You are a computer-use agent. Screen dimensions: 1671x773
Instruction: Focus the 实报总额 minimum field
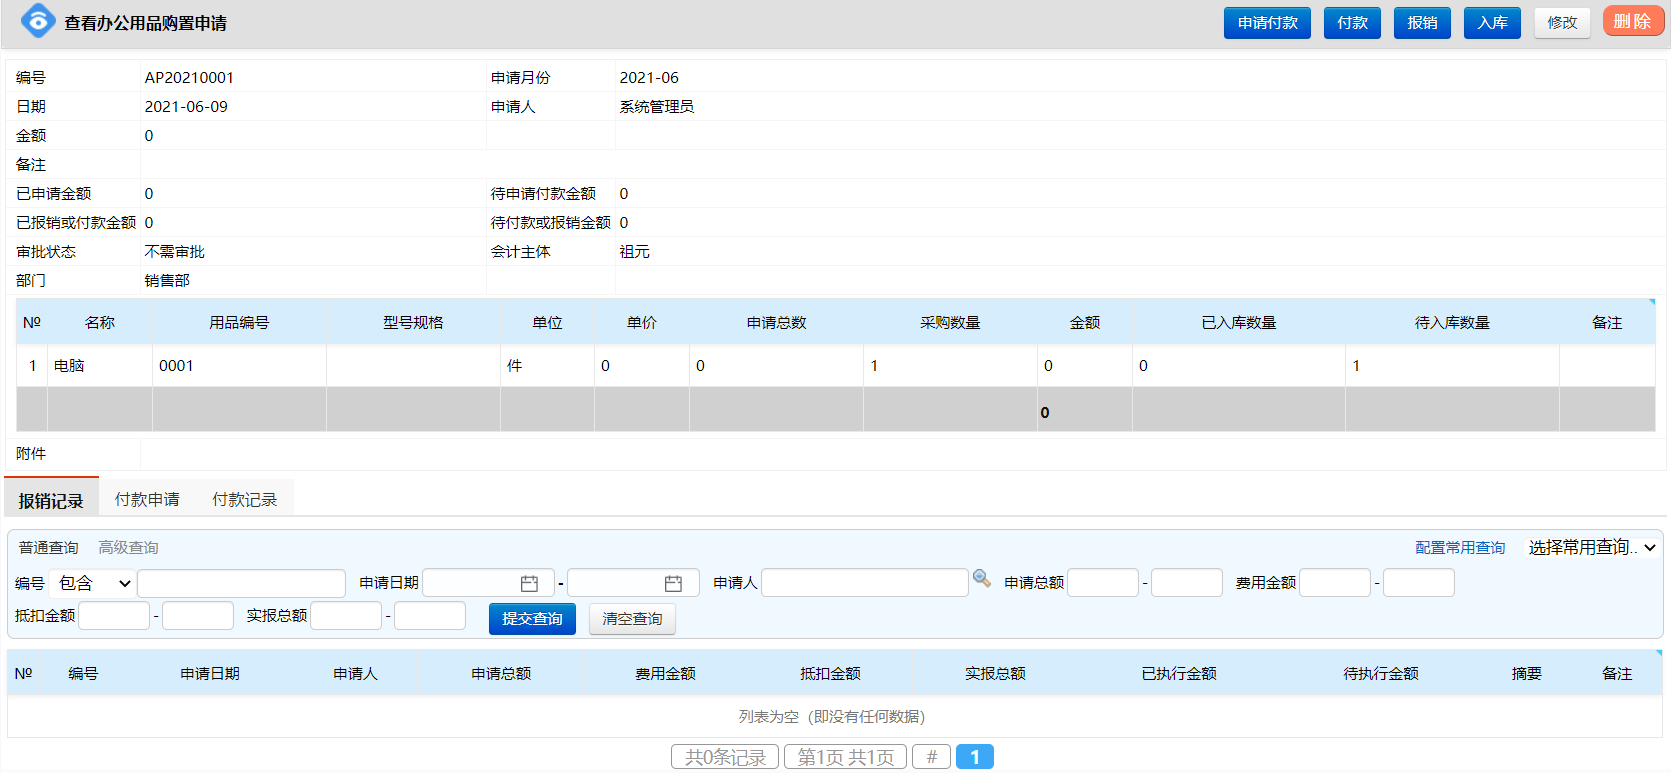346,615
